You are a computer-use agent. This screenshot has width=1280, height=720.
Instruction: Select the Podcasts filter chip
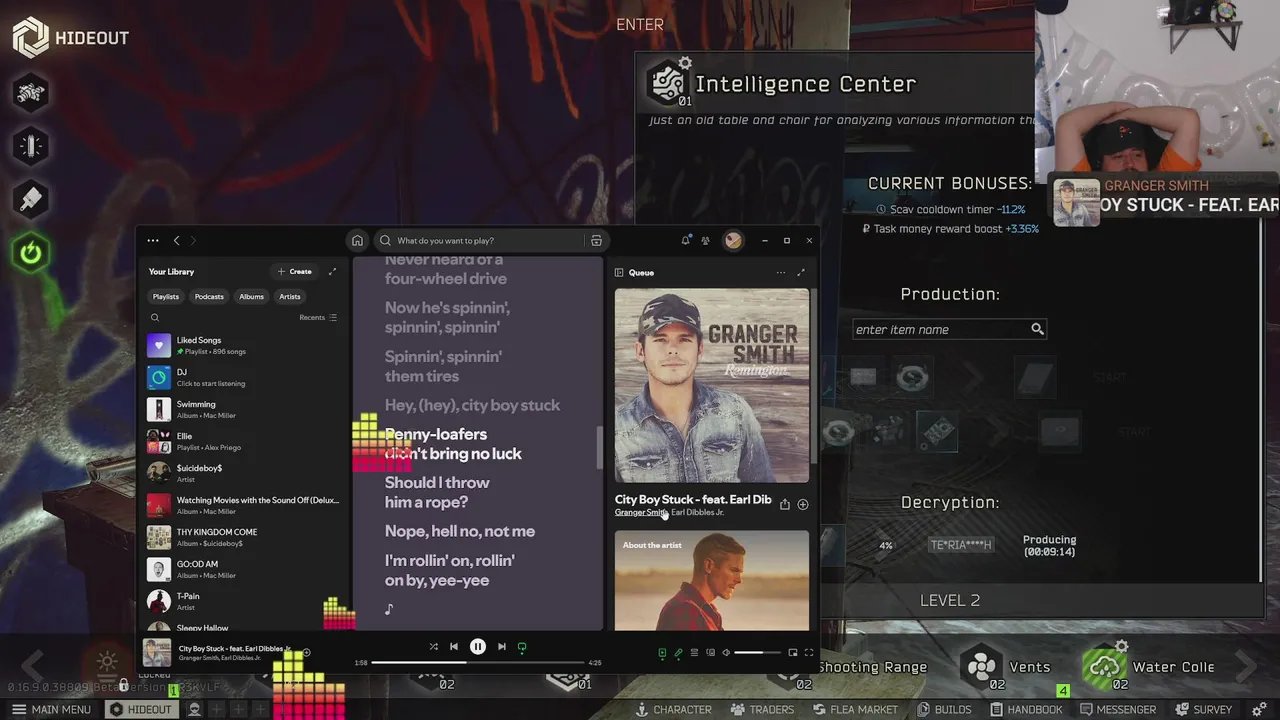point(209,296)
